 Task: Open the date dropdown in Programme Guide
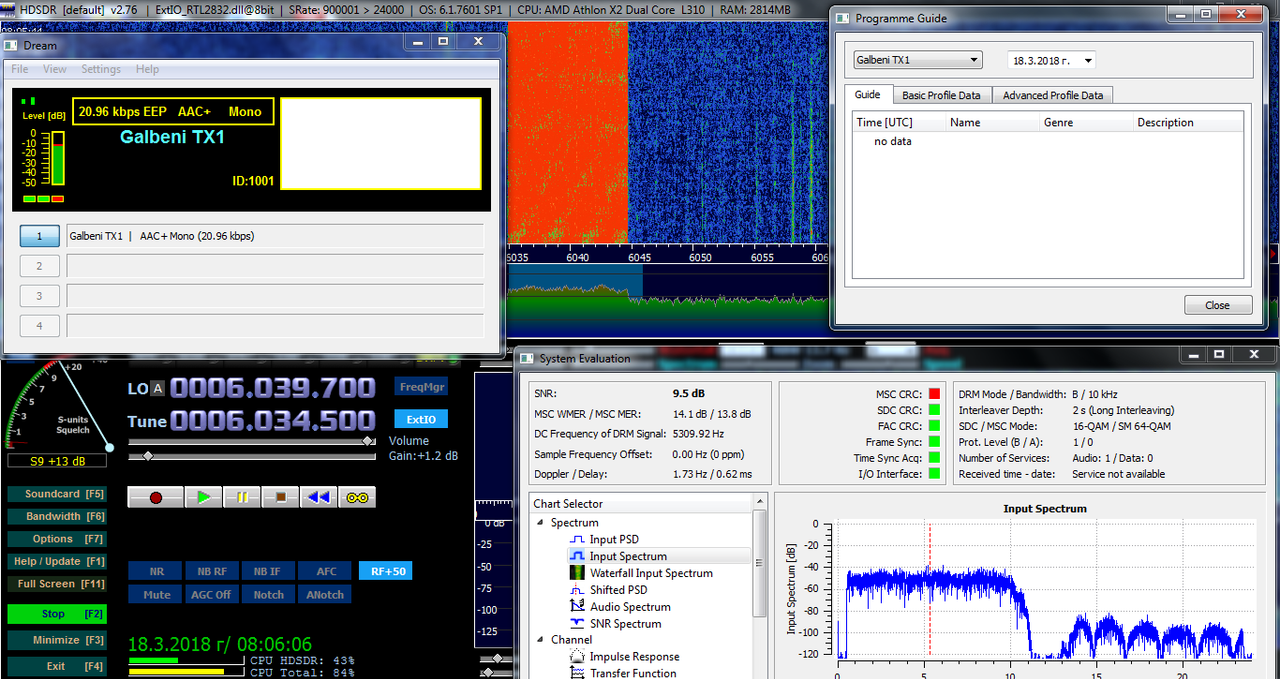pos(1052,60)
